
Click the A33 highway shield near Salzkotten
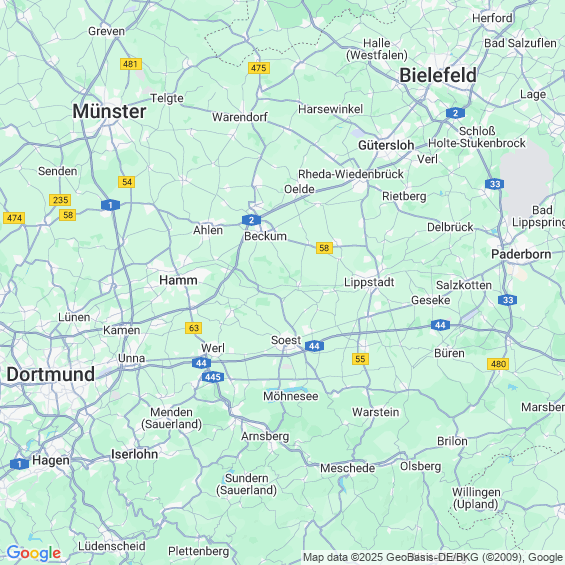(x=507, y=300)
